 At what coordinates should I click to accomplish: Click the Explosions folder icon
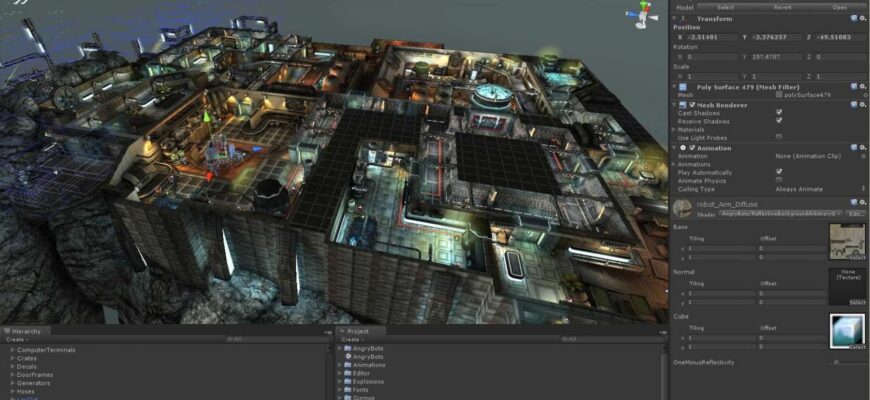[348, 382]
